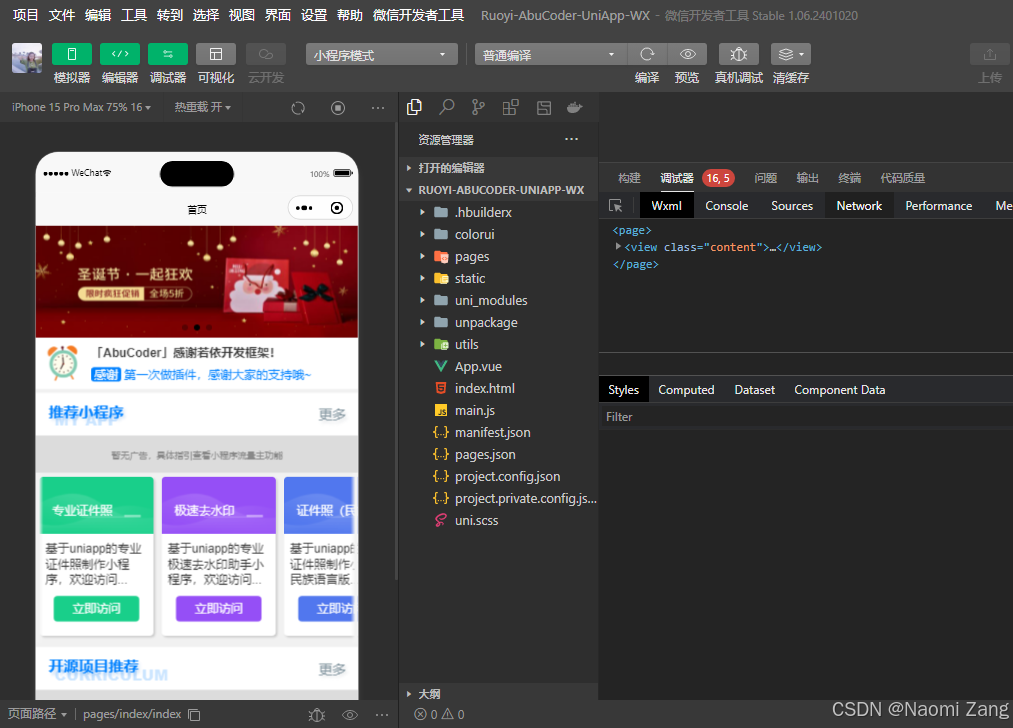Select the extensions icon in activity bar
The image size is (1013, 728).
510,107
